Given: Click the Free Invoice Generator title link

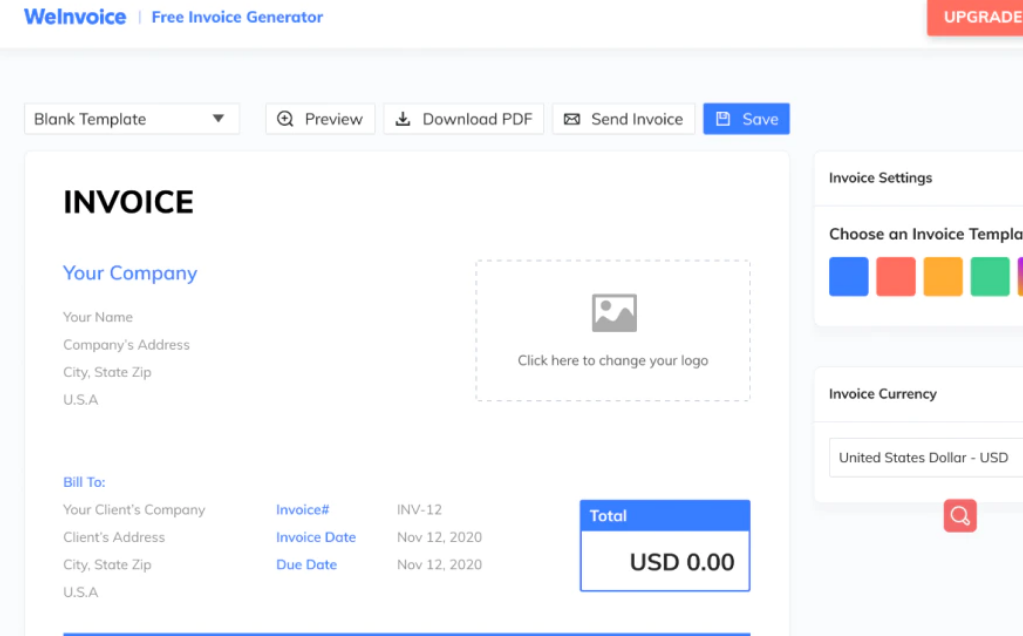Looking at the screenshot, I should [237, 17].
